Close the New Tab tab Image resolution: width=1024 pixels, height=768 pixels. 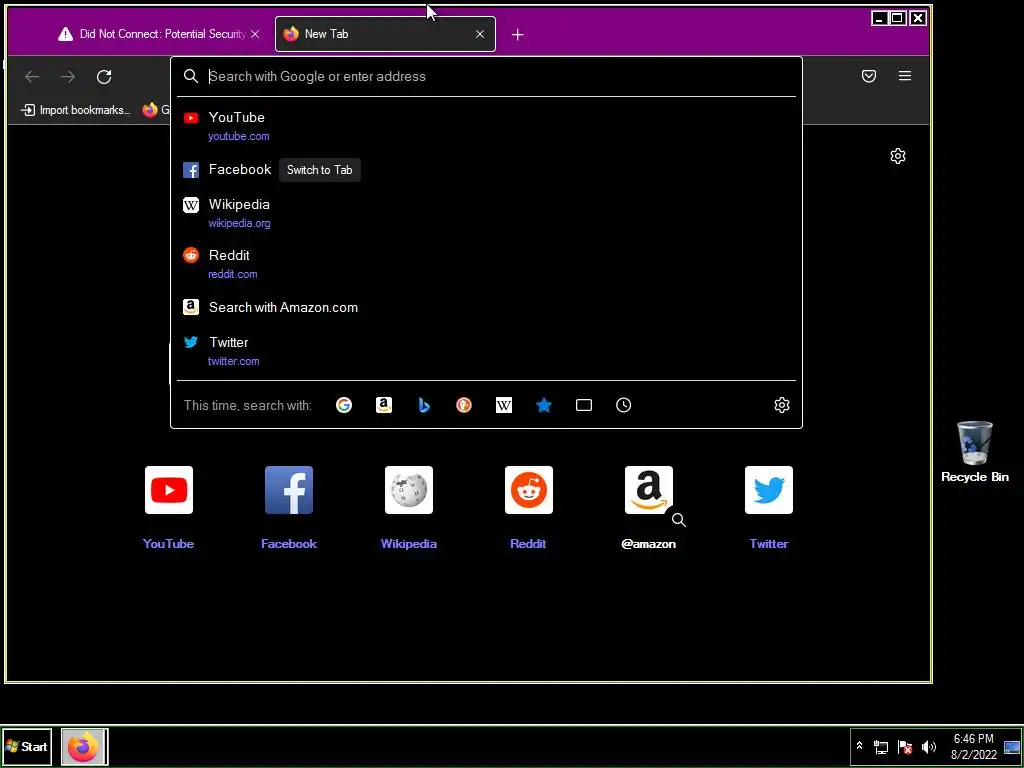480,34
